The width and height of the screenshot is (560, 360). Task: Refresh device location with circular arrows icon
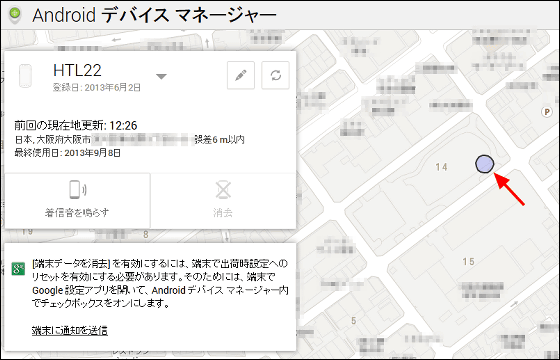pyautogui.click(x=275, y=75)
